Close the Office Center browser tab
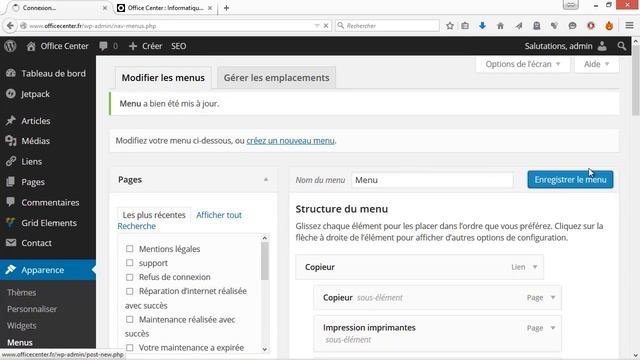 [x=210, y=8]
